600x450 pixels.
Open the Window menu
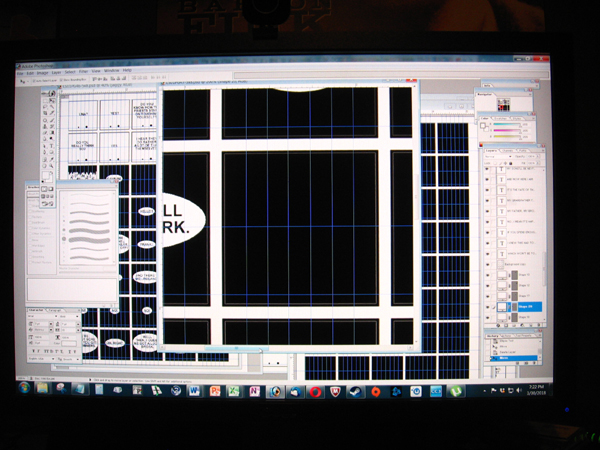tap(112, 71)
